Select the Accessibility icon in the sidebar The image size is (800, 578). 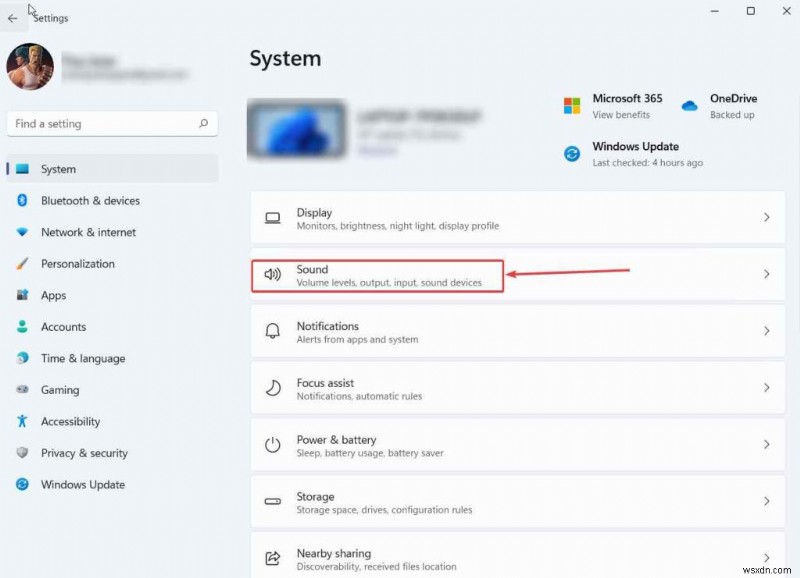coord(20,421)
